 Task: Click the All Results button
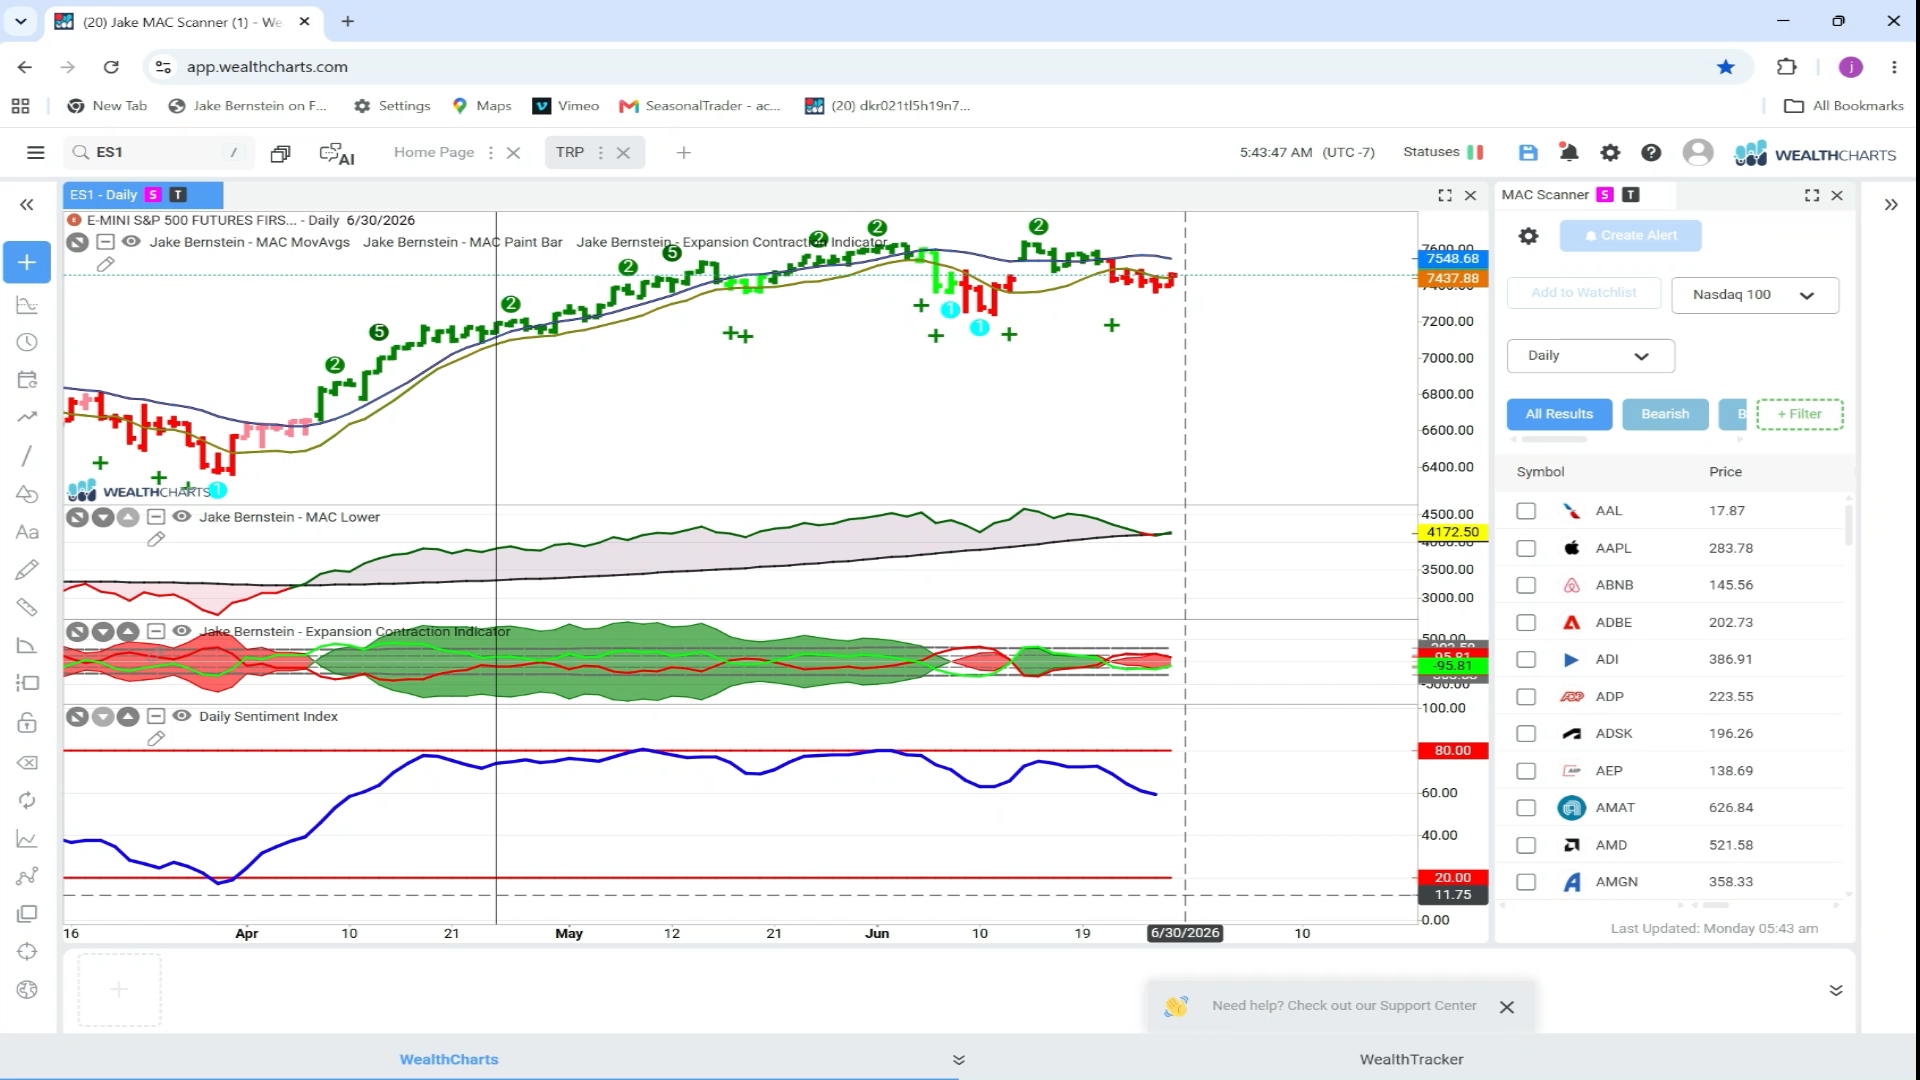point(1559,414)
